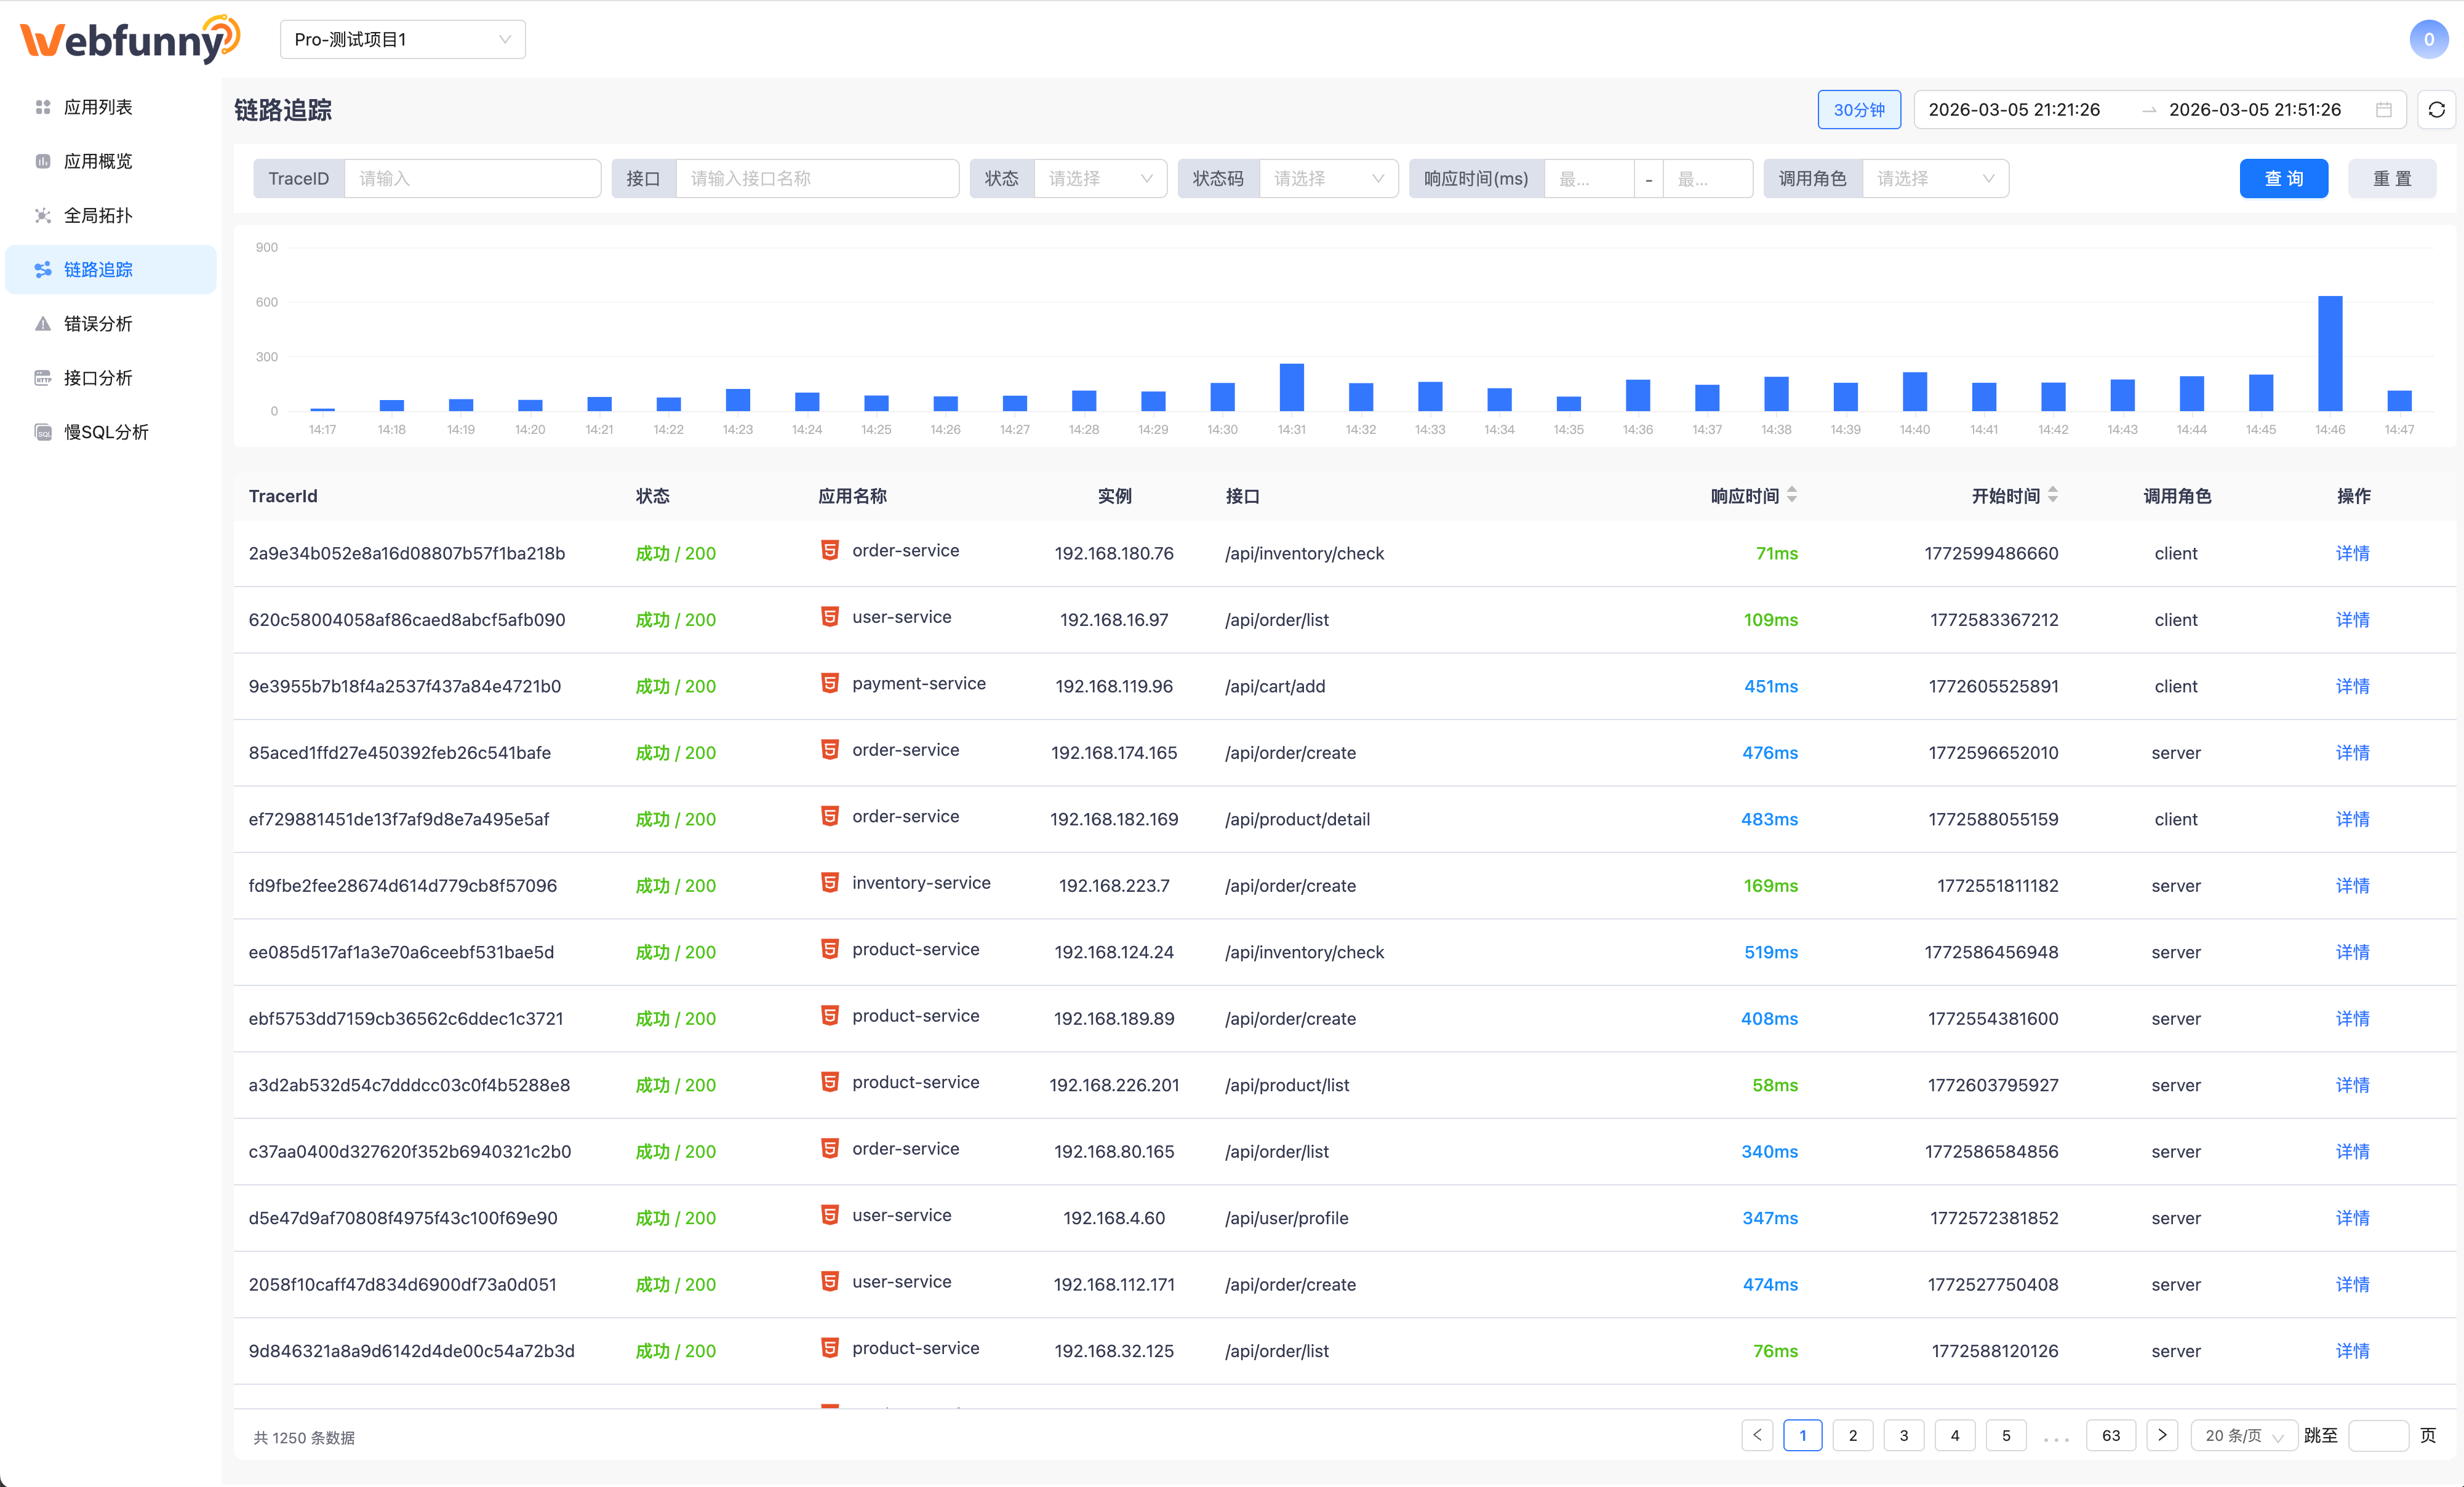Focus the TraceID input field

coord(471,179)
